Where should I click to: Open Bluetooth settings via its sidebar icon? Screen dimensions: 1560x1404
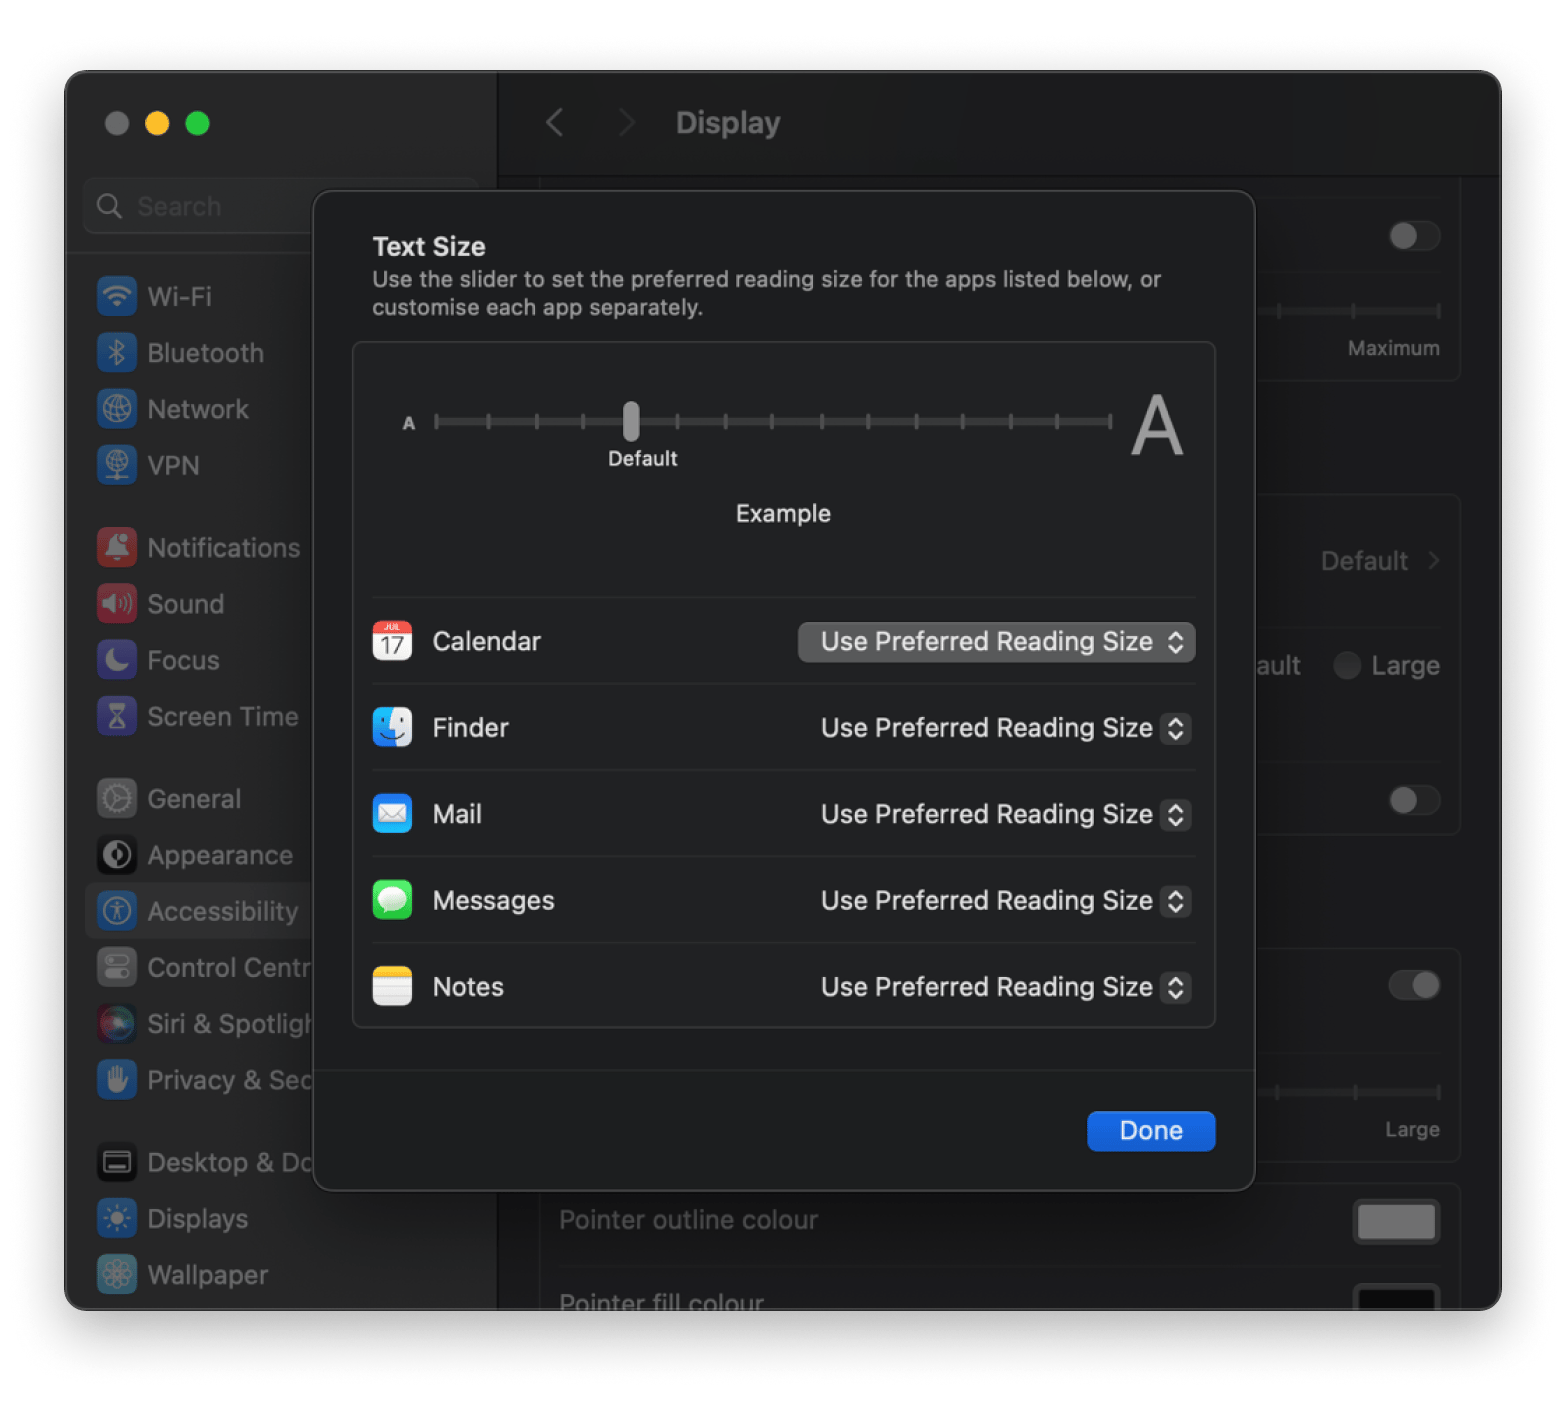117,353
